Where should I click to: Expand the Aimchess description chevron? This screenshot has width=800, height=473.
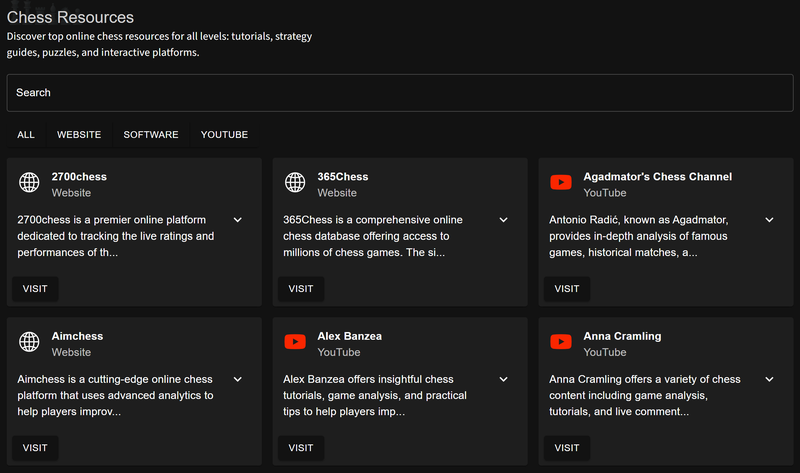(x=238, y=380)
